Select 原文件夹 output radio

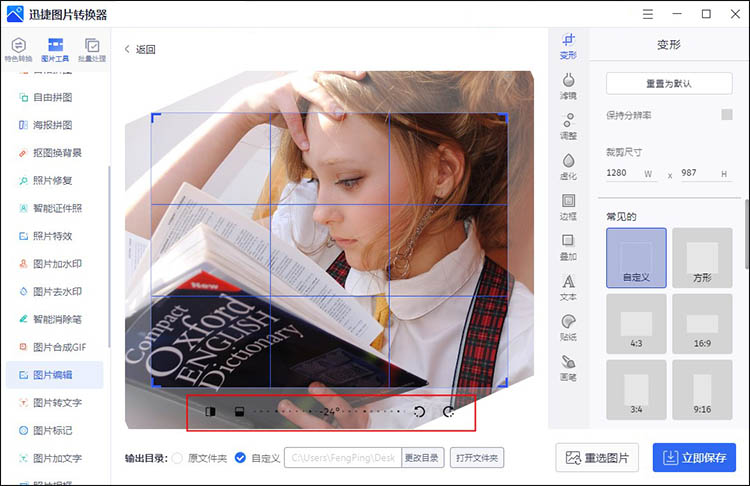click(177, 458)
